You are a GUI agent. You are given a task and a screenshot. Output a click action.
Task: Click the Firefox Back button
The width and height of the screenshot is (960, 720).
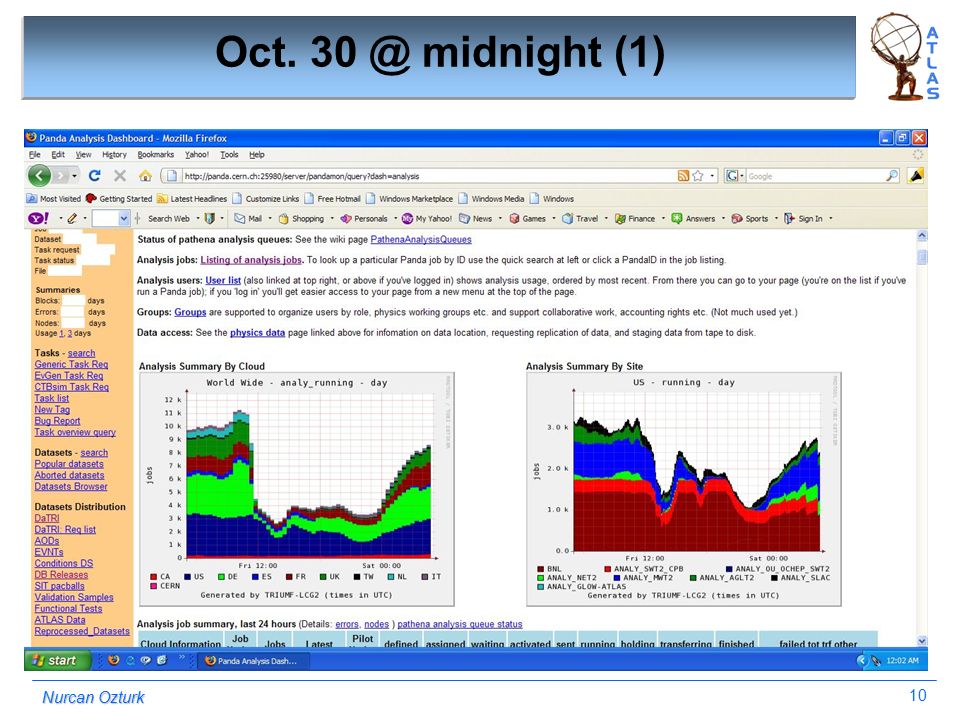[40, 176]
